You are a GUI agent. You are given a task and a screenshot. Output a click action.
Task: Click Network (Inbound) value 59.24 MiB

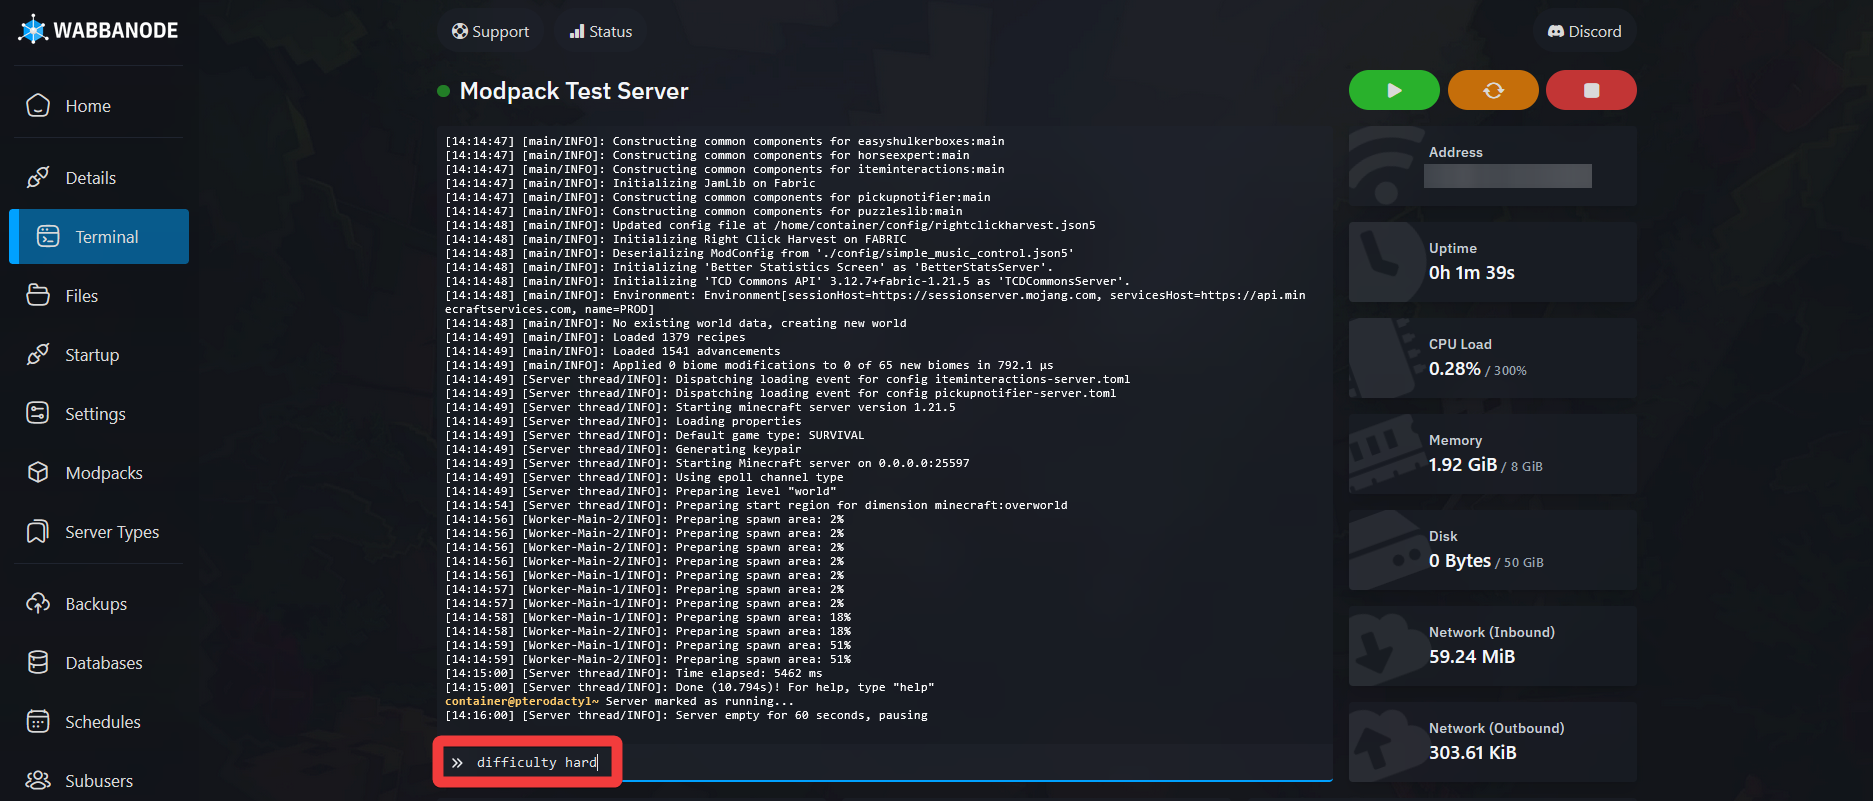pos(1472,657)
